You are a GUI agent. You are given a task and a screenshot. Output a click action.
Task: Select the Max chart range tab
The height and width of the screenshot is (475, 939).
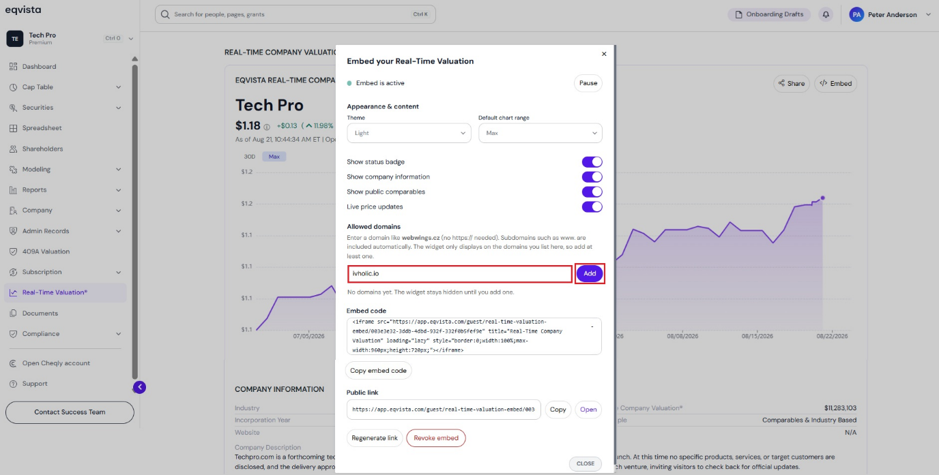click(x=274, y=156)
